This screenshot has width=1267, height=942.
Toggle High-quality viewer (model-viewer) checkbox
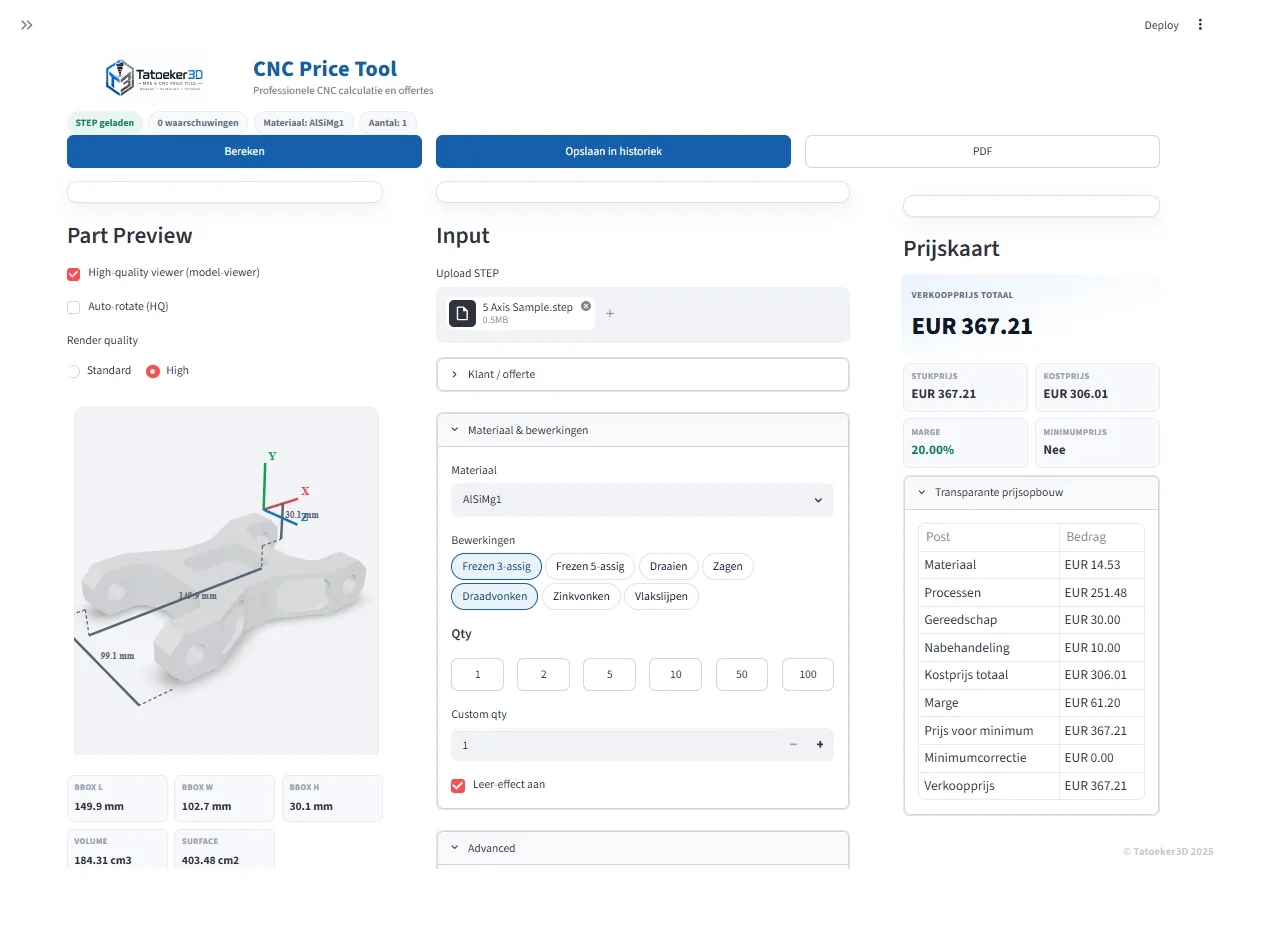coord(74,273)
